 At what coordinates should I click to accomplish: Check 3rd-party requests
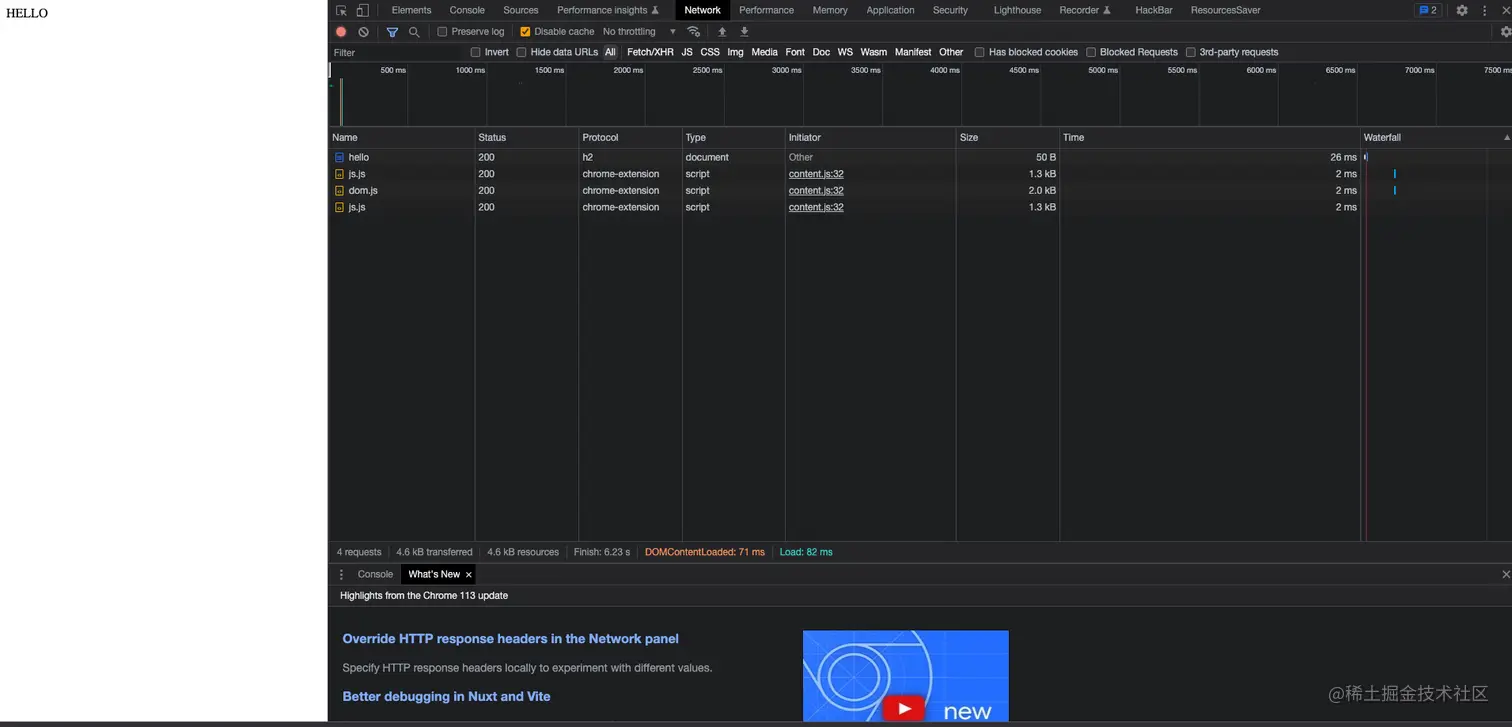click(x=1191, y=52)
